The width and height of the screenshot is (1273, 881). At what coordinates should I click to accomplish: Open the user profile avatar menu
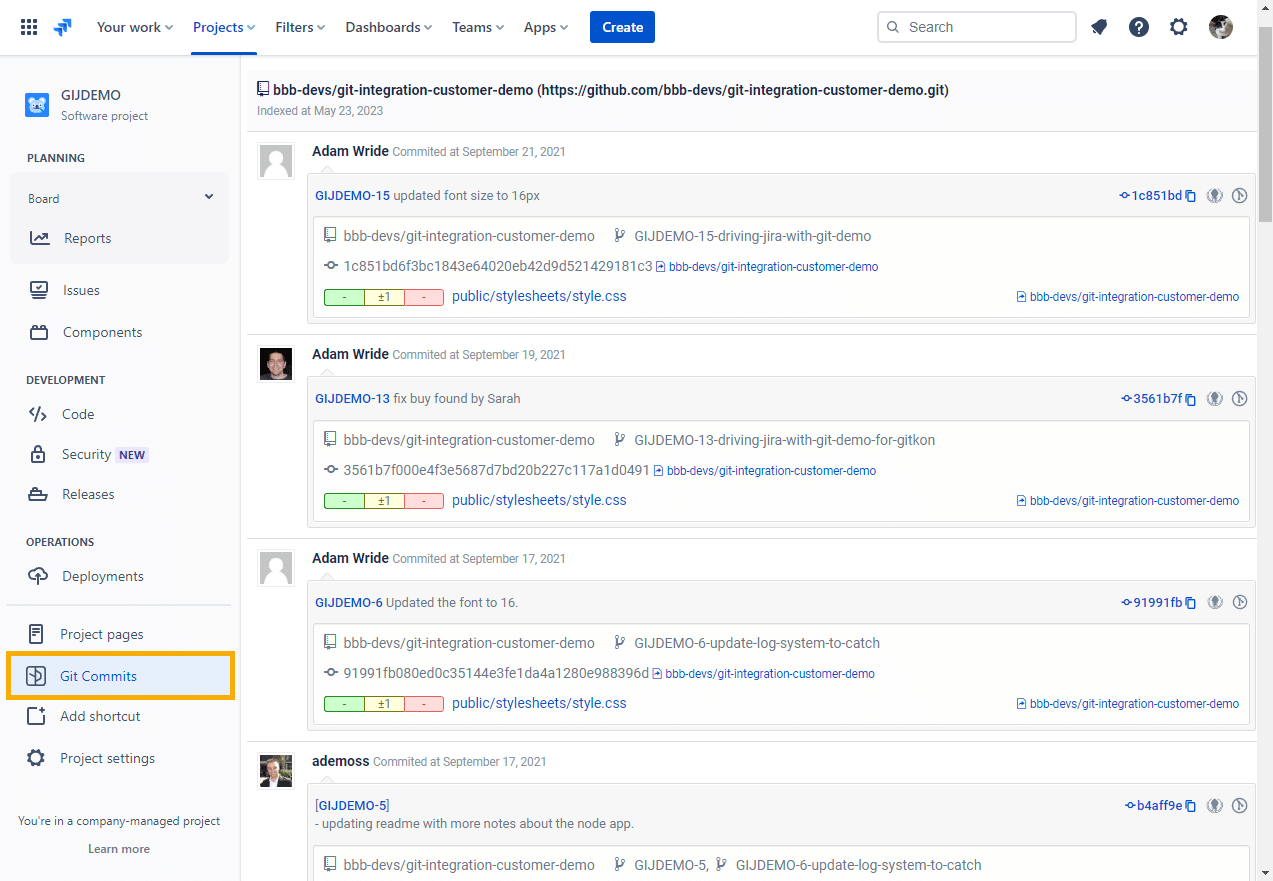pyautogui.click(x=1220, y=27)
